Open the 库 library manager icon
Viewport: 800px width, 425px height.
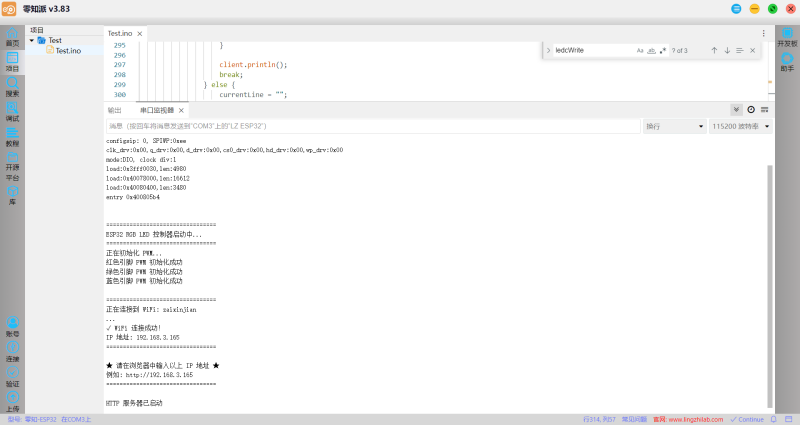[12, 196]
